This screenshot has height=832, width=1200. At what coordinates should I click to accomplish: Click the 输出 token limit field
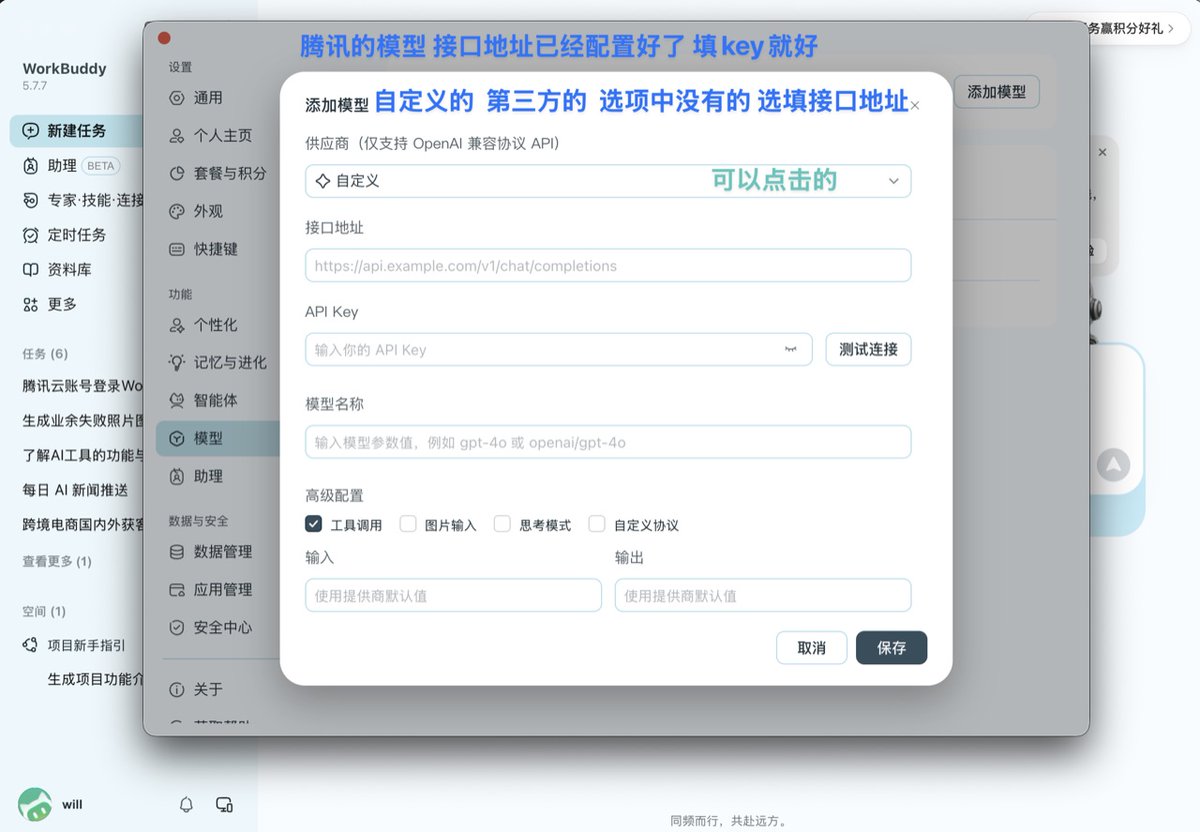pos(763,595)
